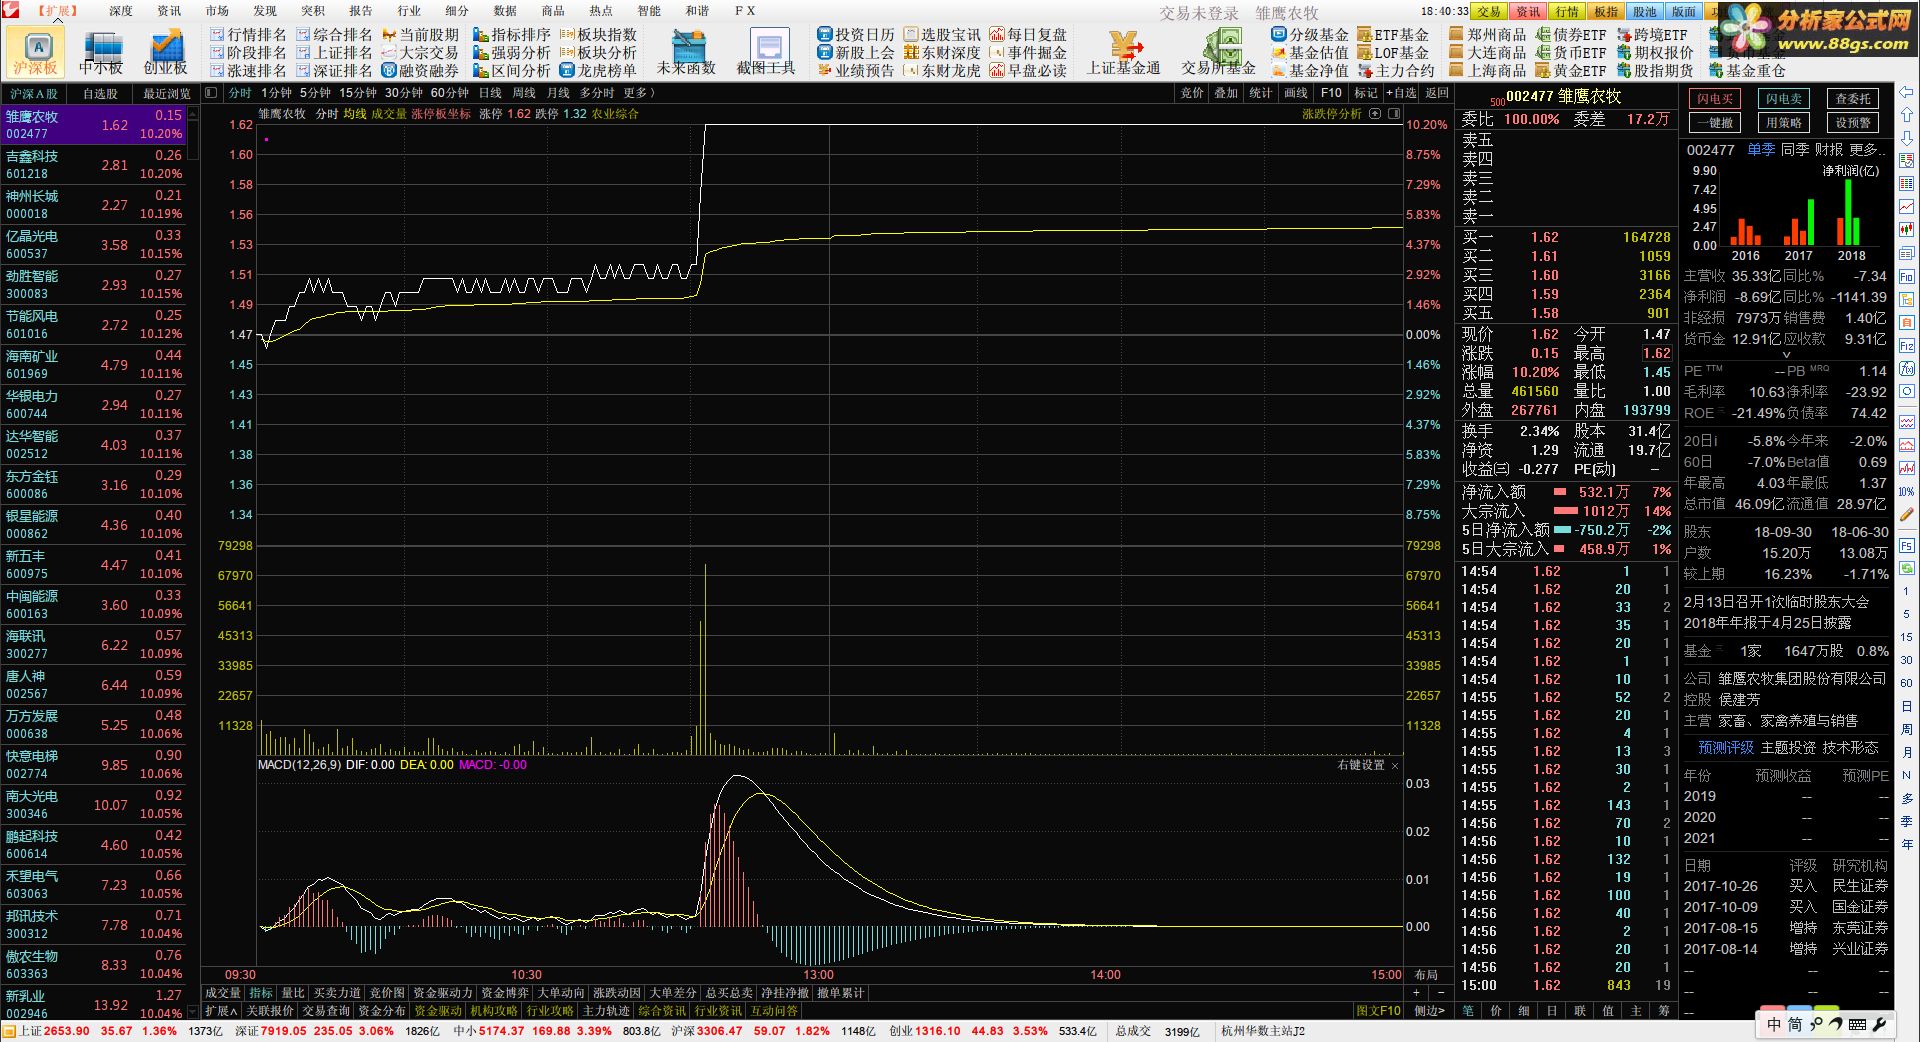Open the color grid icon in right sidebar
1920x1042 pixels.
[1907, 184]
